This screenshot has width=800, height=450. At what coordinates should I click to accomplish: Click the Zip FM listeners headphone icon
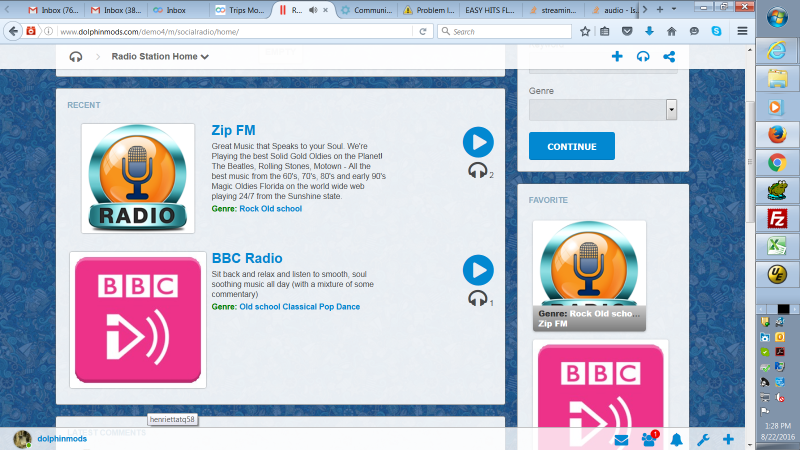[478, 170]
